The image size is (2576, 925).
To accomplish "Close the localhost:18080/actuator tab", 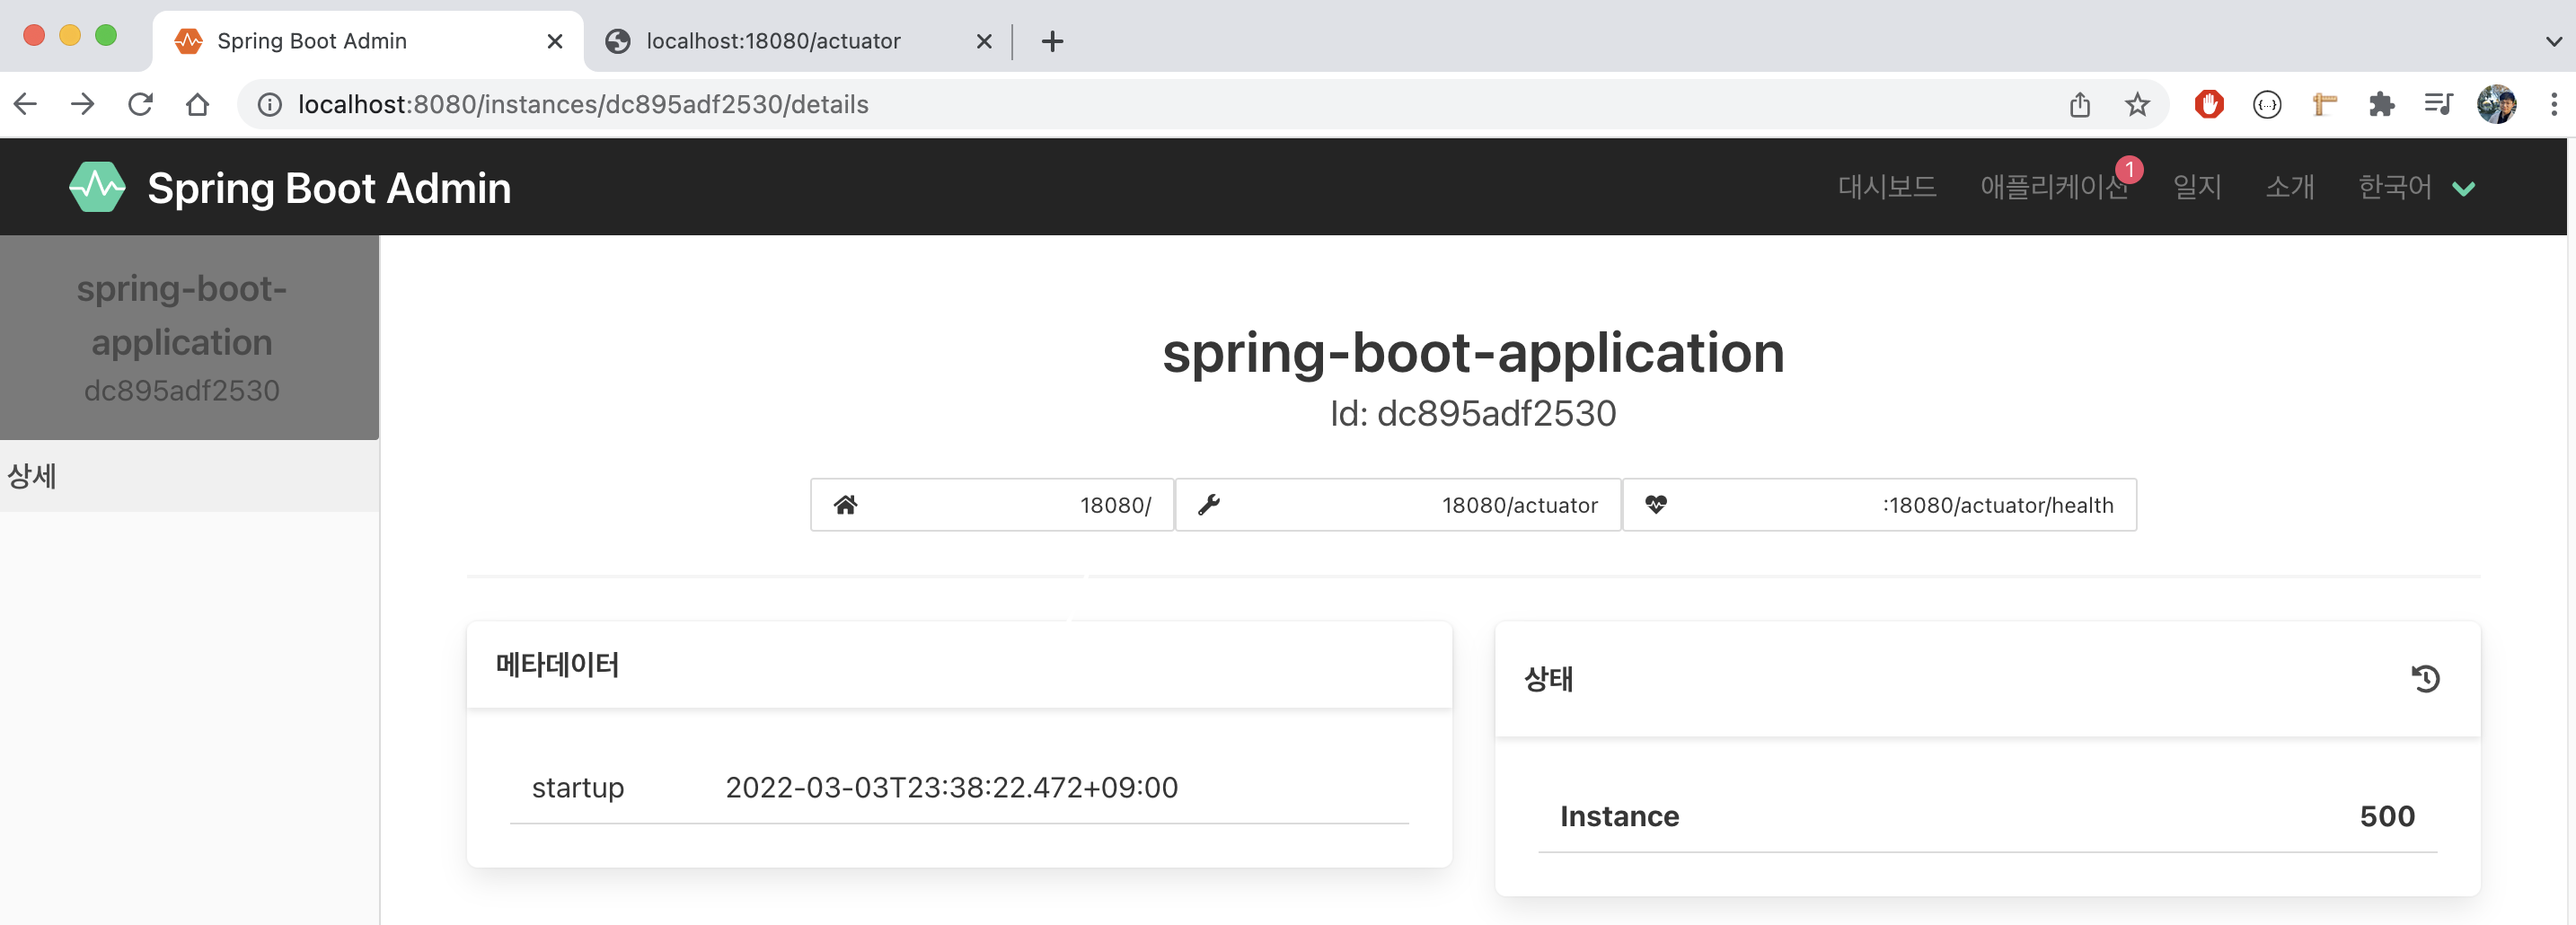I will 984,41.
